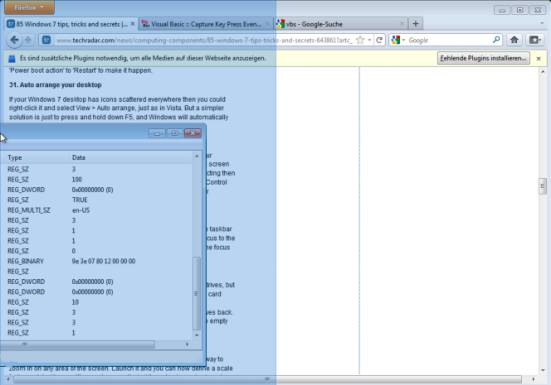551x385 pixels.
Task: Open a new tab with plus button
Action: point(416,24)
